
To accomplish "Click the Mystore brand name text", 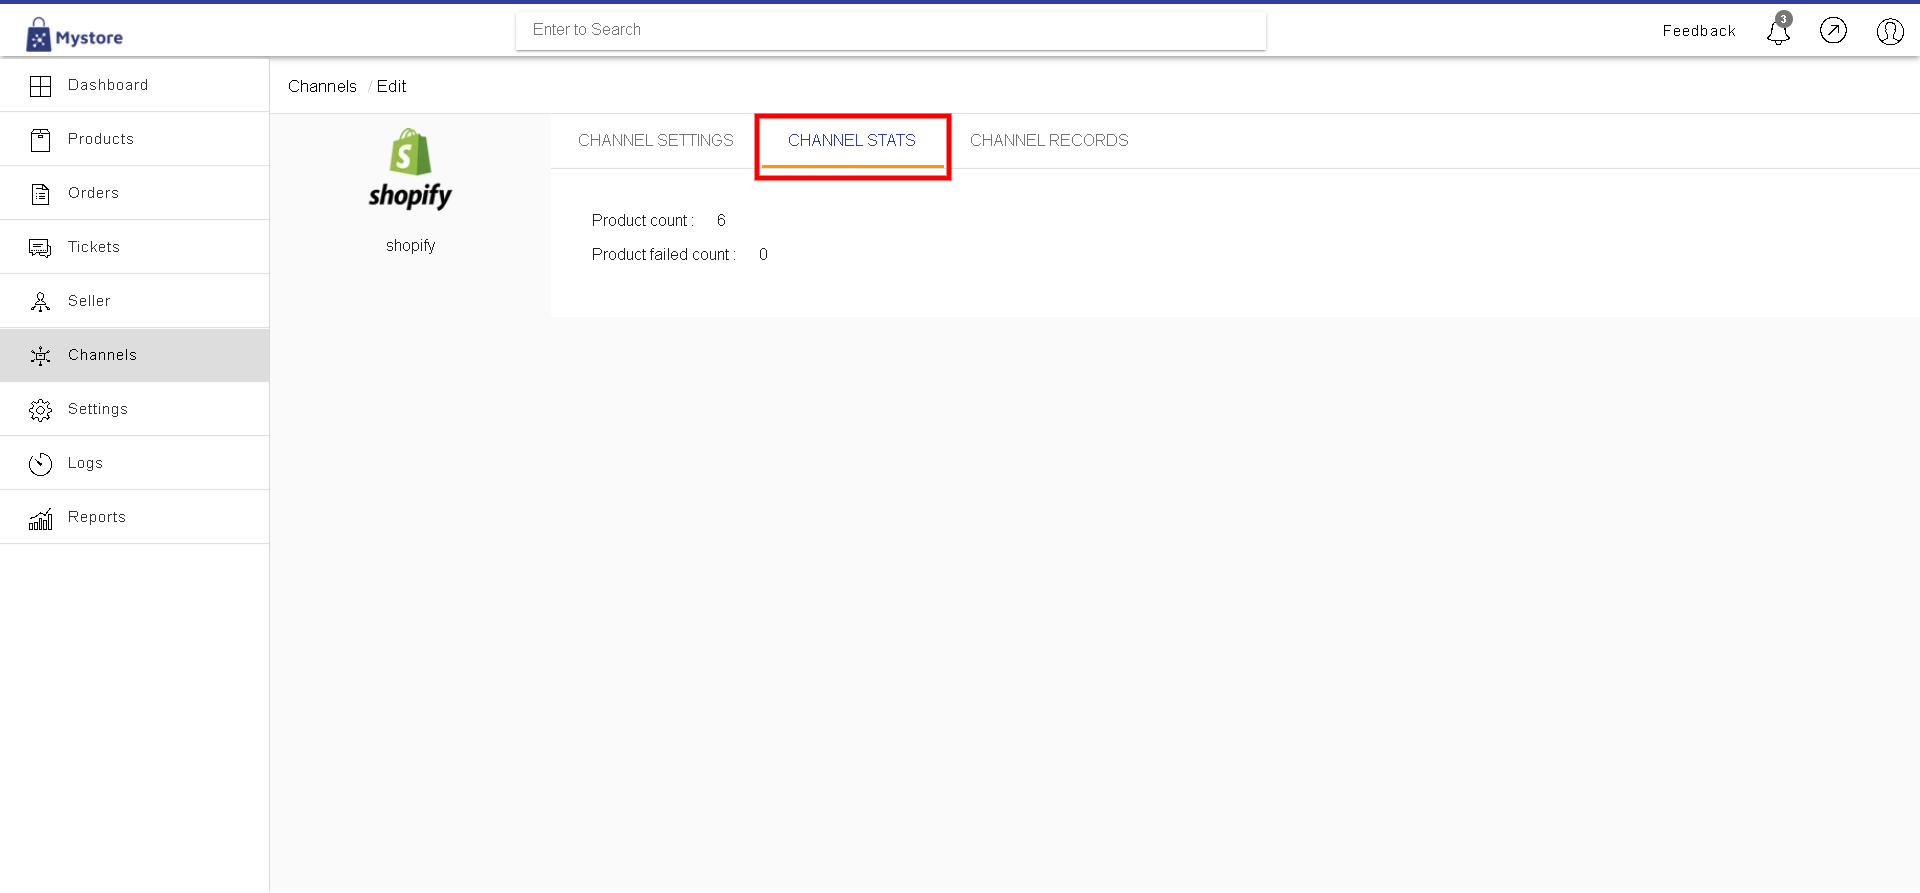I will tap(89, 38).
